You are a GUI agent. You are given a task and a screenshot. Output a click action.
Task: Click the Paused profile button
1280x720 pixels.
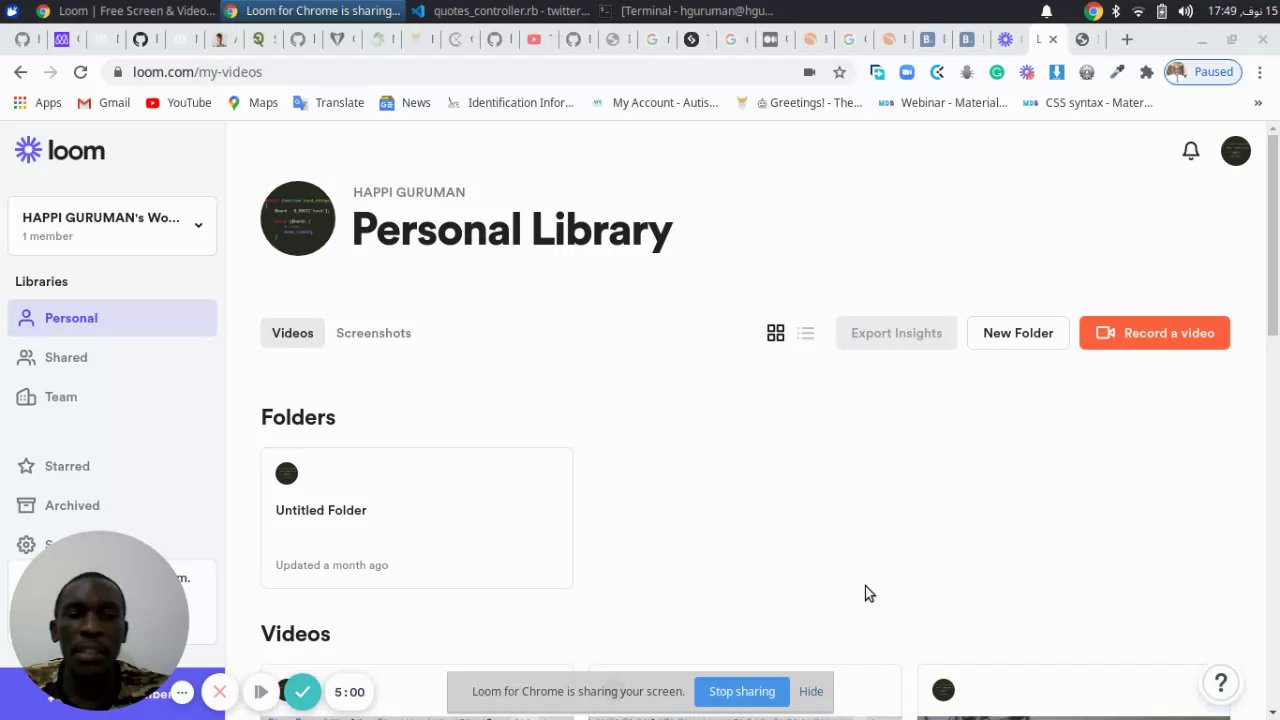pos(1203,72)
